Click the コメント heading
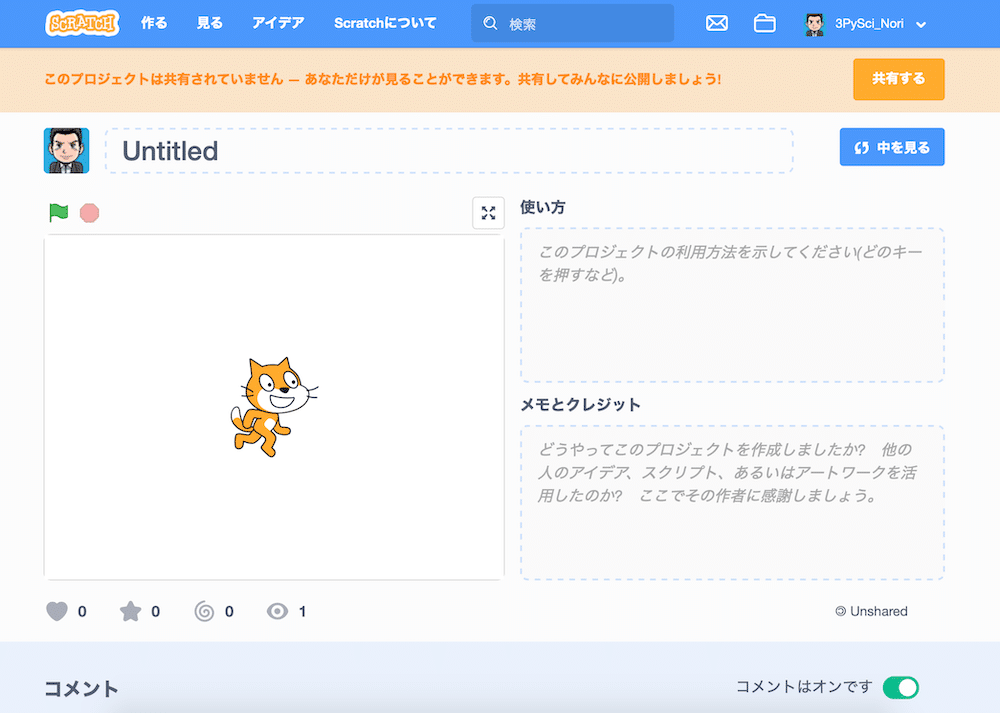Screen dimensions: 1000x713 (x=81, y=689)
